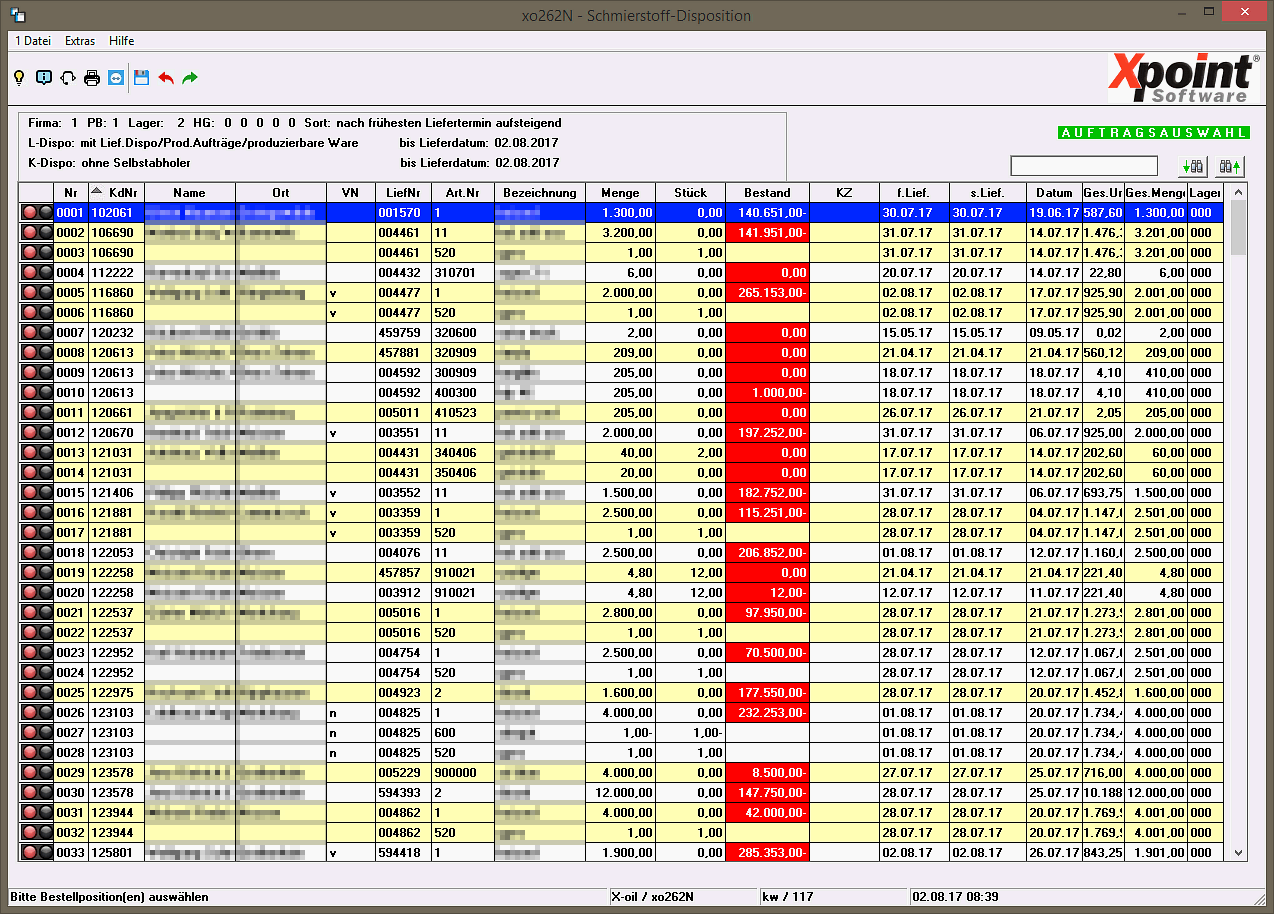
Task: Toggle red status light in row 0005
Action: pyautogui.click(x=30, y=292)
